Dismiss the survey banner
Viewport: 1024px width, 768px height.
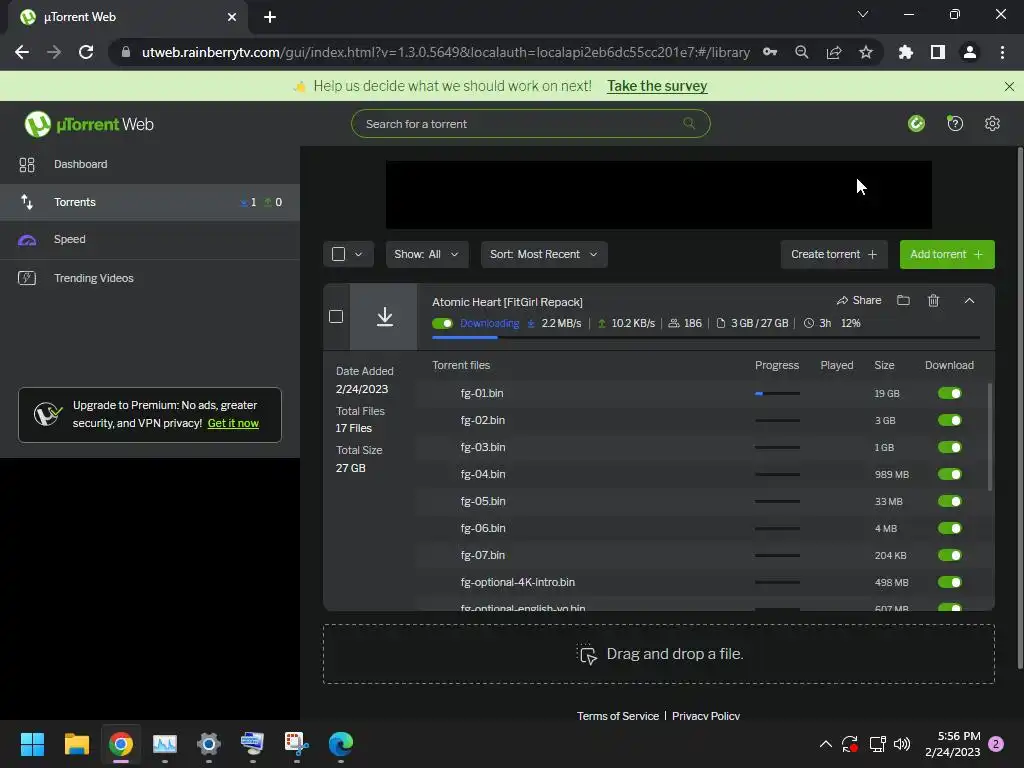(x=1009, y=86)
